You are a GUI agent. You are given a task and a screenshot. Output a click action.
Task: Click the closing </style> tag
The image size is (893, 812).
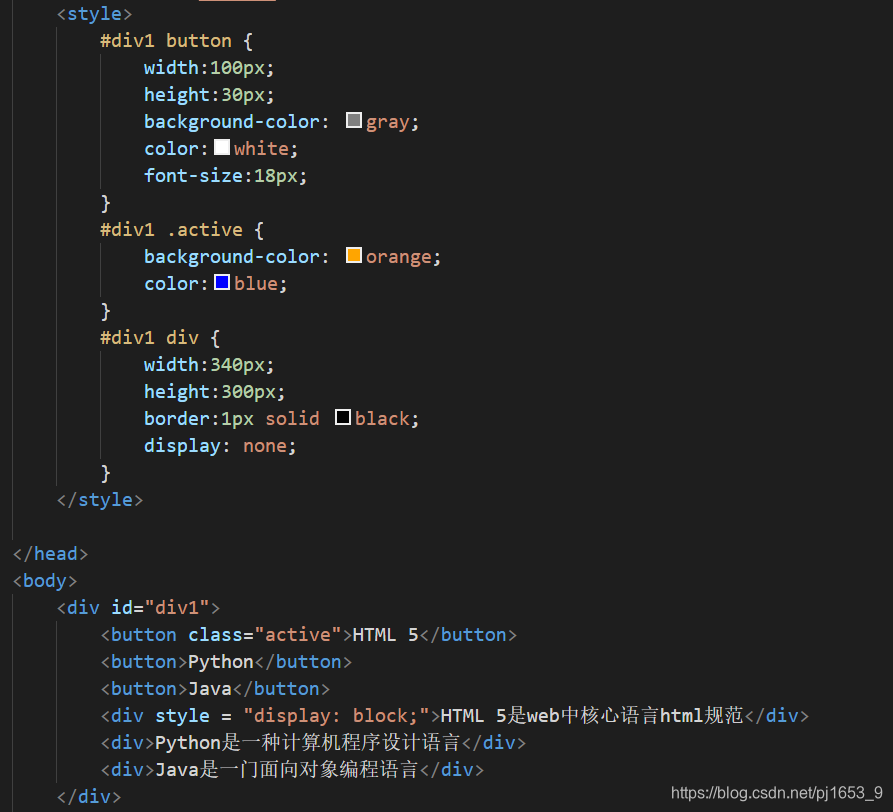pos(100,500)
